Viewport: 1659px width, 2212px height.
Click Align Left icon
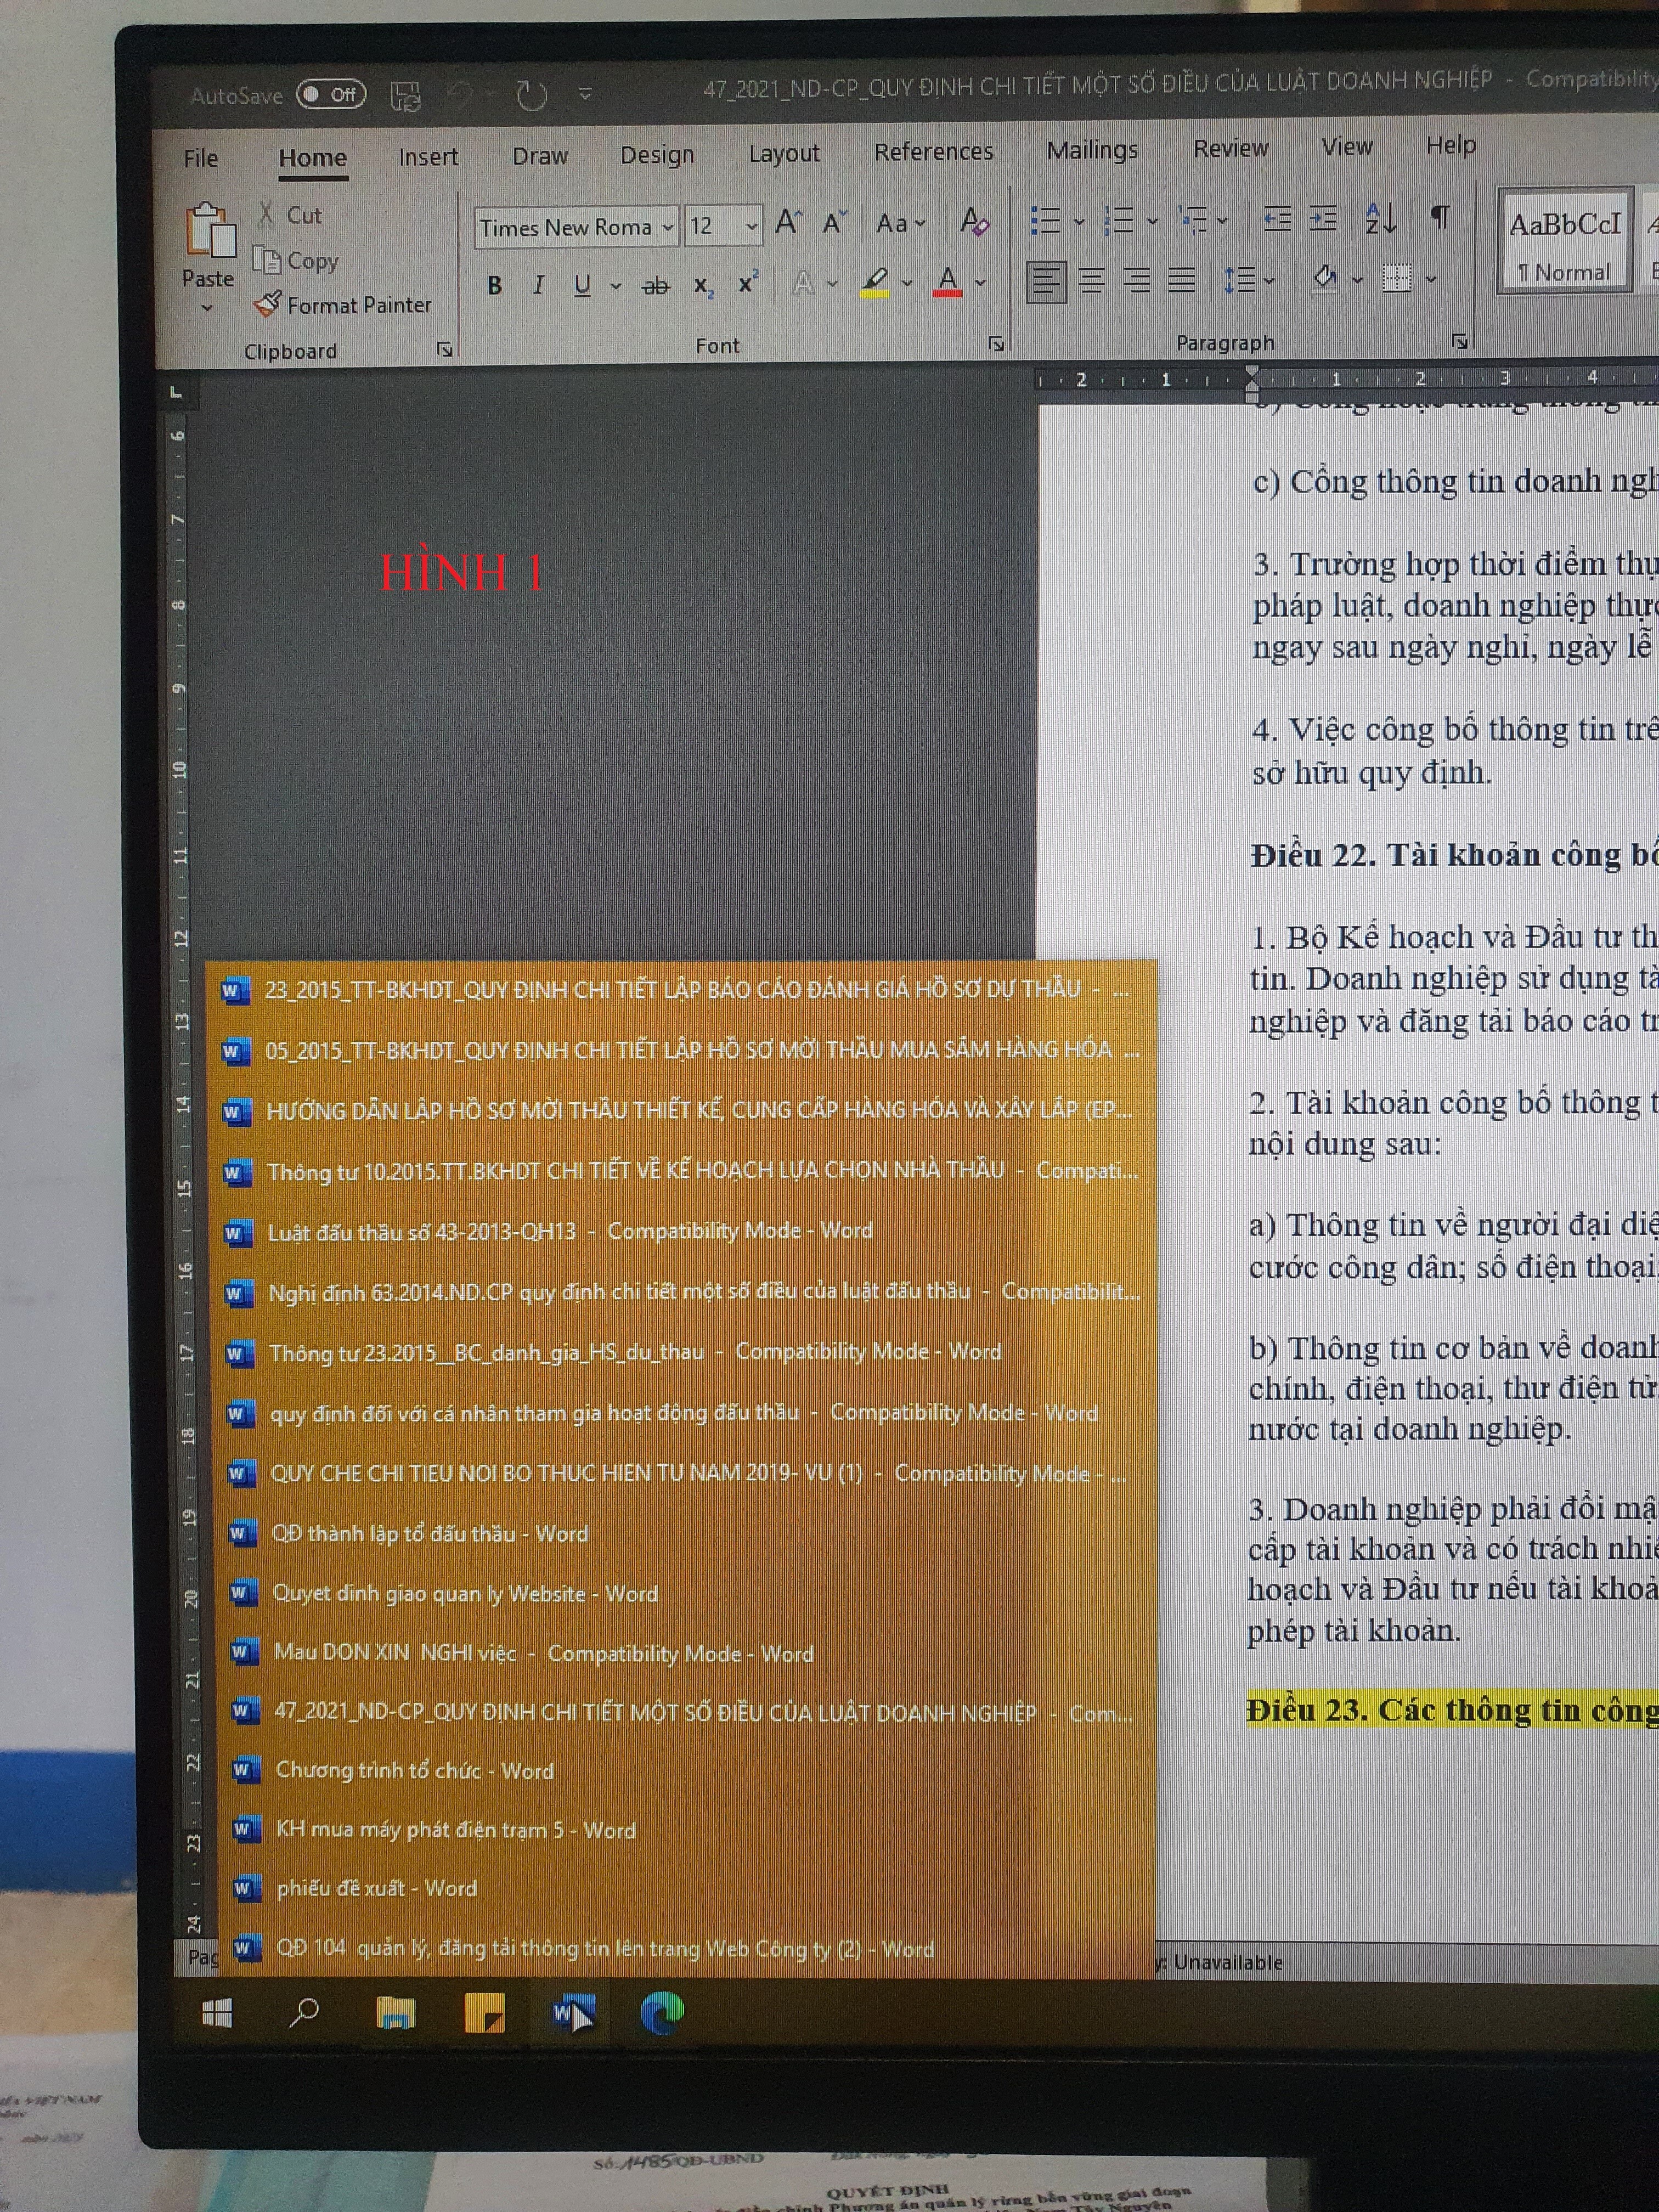click(1046, 282)
